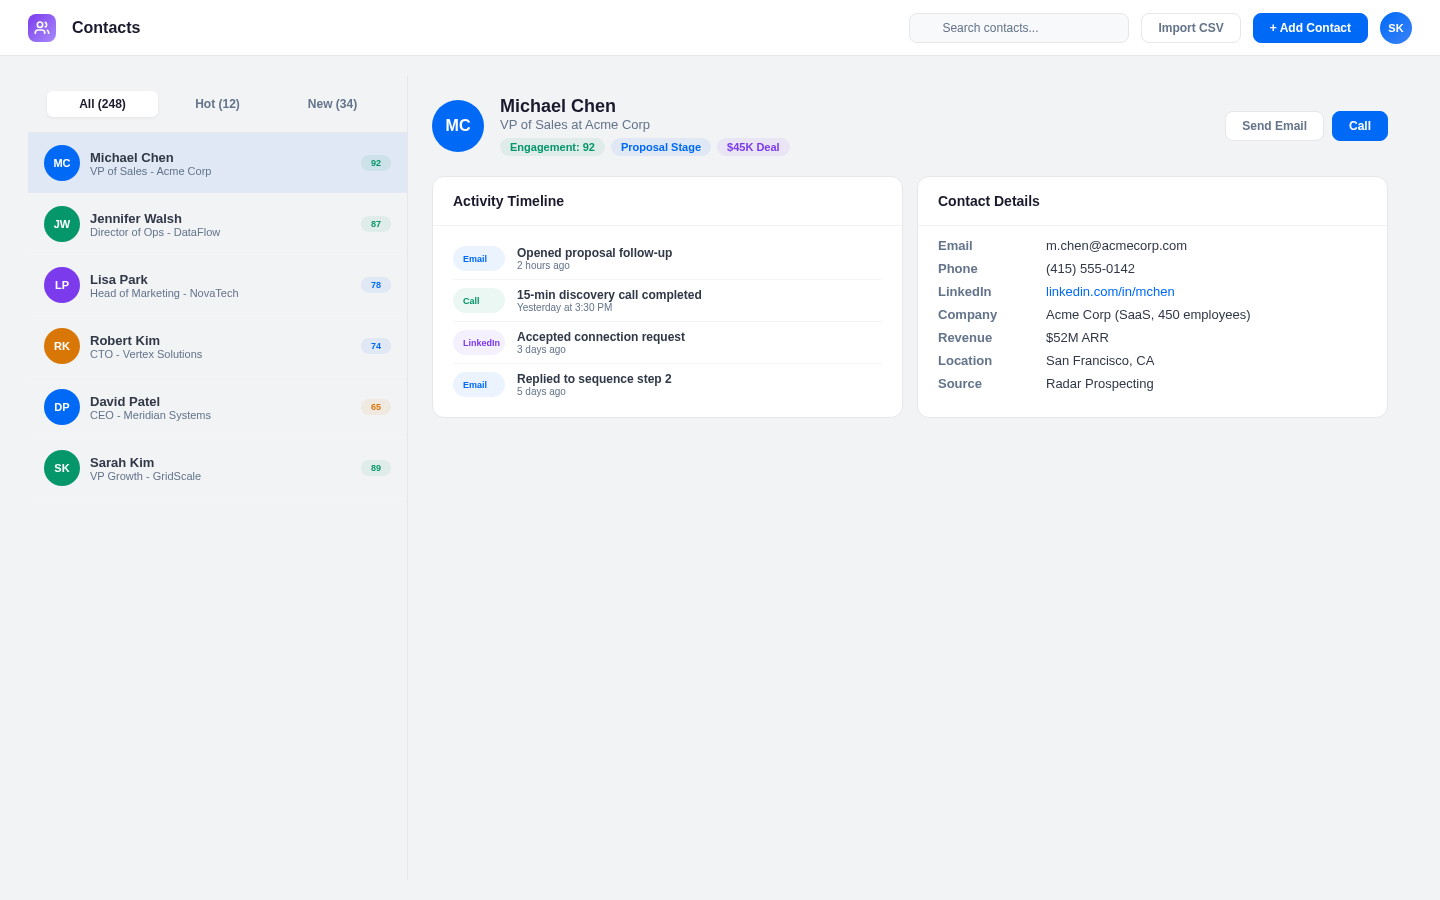Select Robert Kim in the contact list
This screenshot has height=900, width=1440.
point(217,346)
